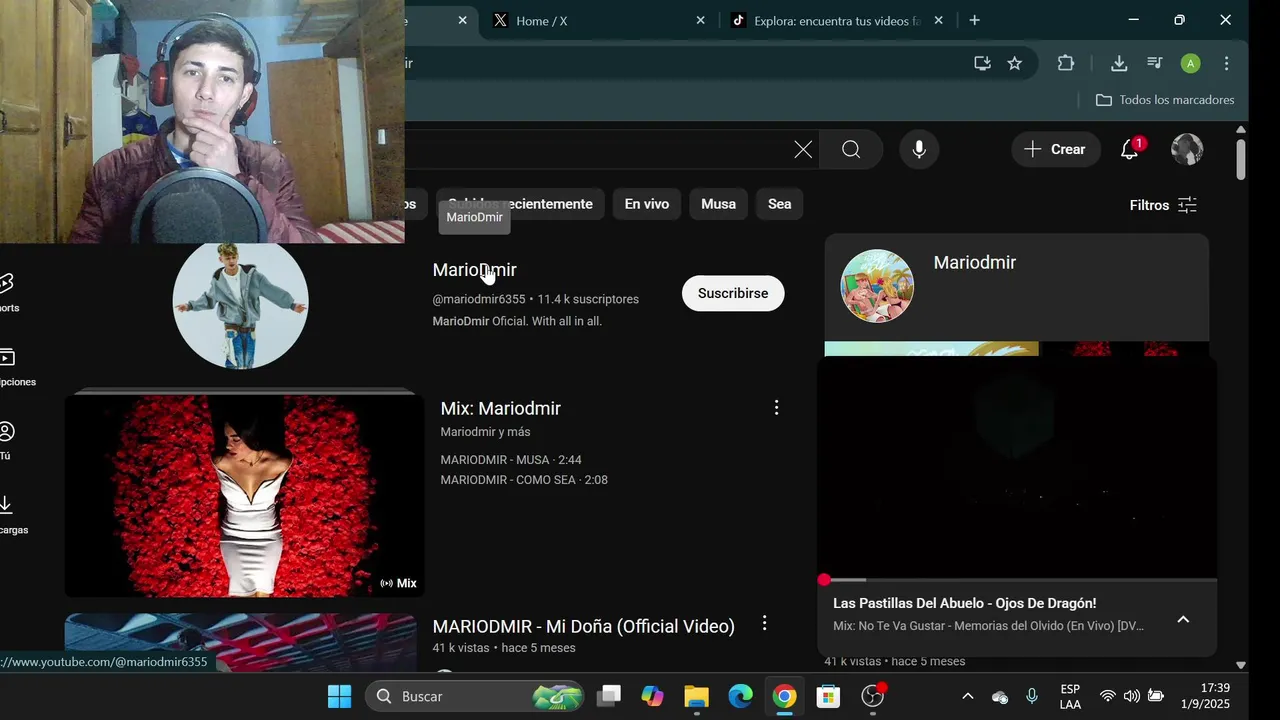
Task: Clear the YouTube search box with X
Action: (803, 150)
